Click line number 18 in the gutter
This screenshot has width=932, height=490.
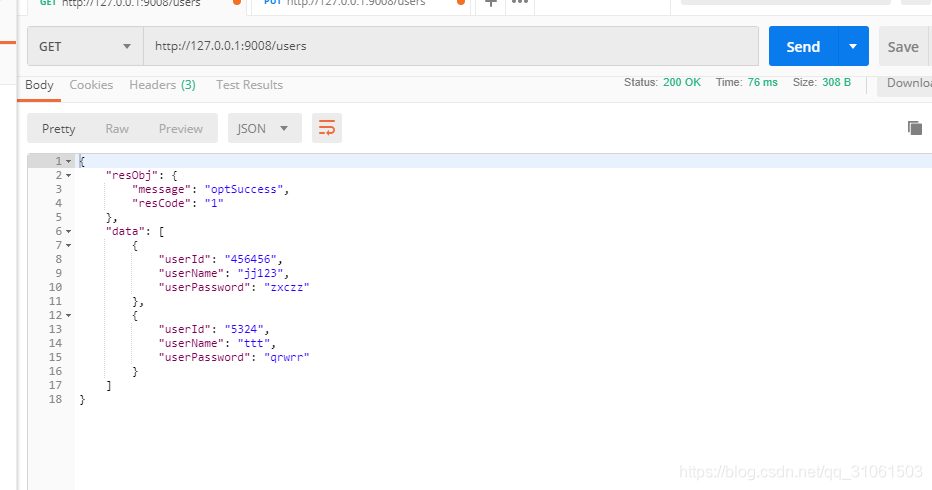pos(55,399)
